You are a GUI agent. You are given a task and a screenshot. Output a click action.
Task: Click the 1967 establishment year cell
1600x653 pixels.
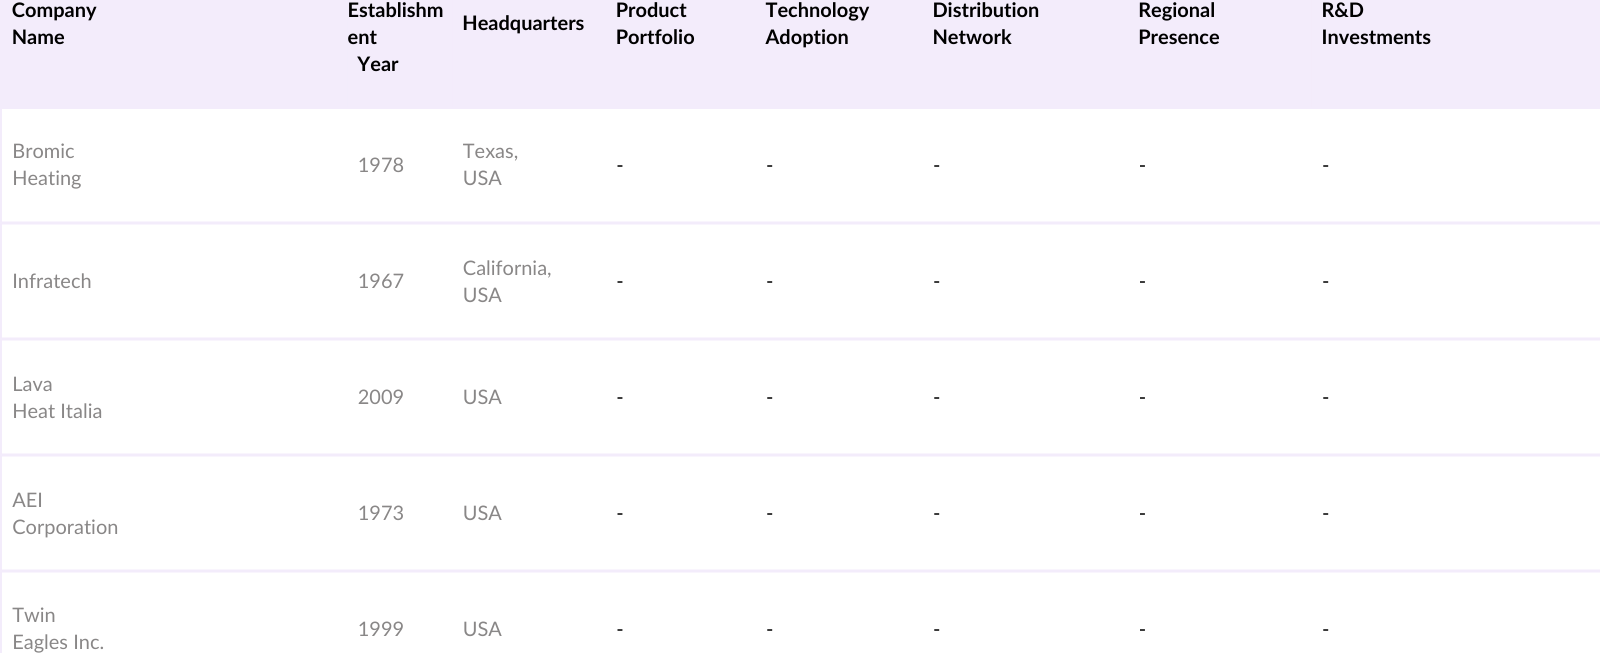click(381, 281)
